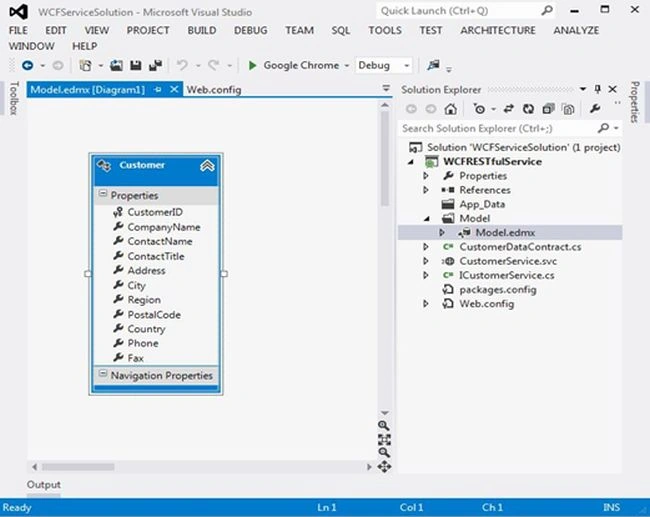Click the Save All toolbar icon
This screenshot has width=650, height=517.
click(155, 66)
